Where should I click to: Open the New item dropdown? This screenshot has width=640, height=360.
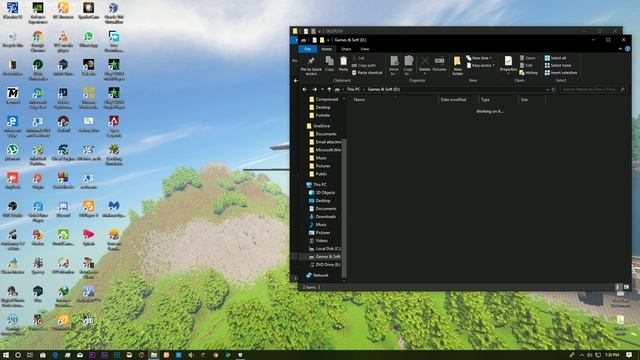[x=479, y=58]
